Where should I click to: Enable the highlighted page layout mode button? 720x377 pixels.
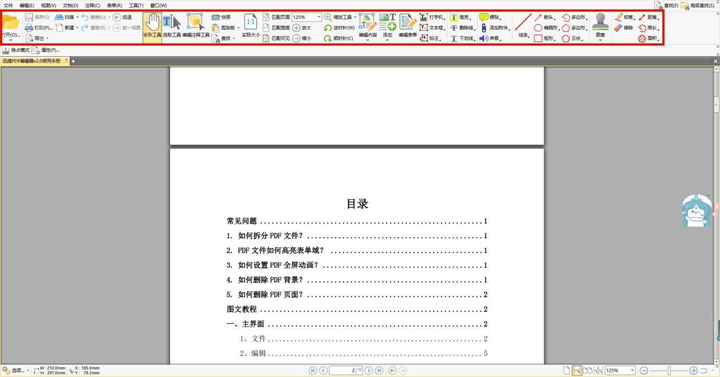pyautogui.click(x=577, y=370)
